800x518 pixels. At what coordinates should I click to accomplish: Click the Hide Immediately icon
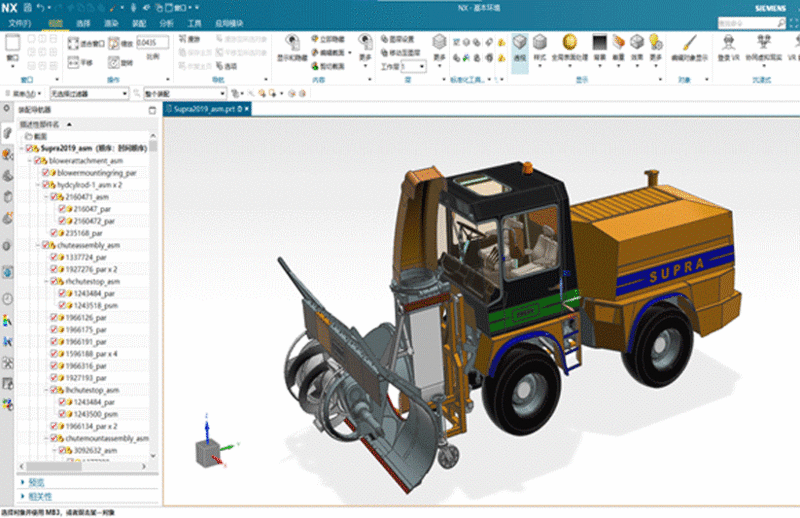click(315, 39)
